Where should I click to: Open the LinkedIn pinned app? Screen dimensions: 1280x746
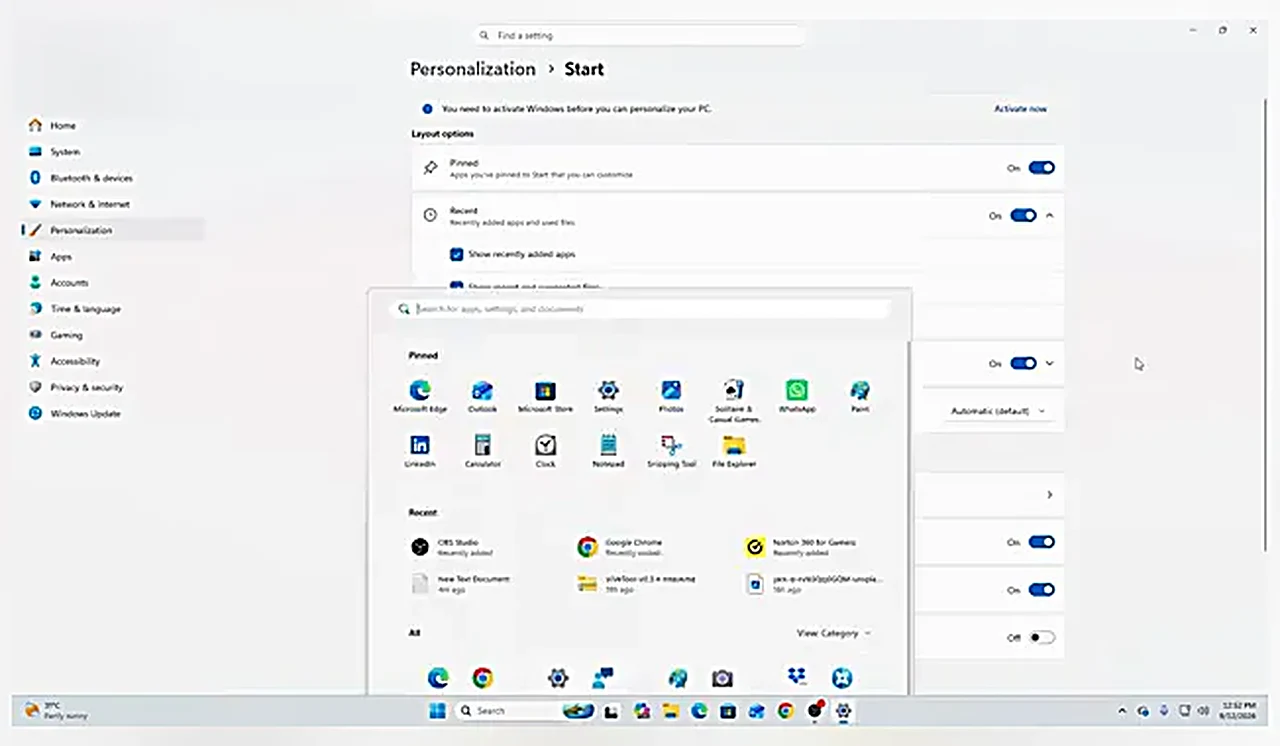(420, 450)
